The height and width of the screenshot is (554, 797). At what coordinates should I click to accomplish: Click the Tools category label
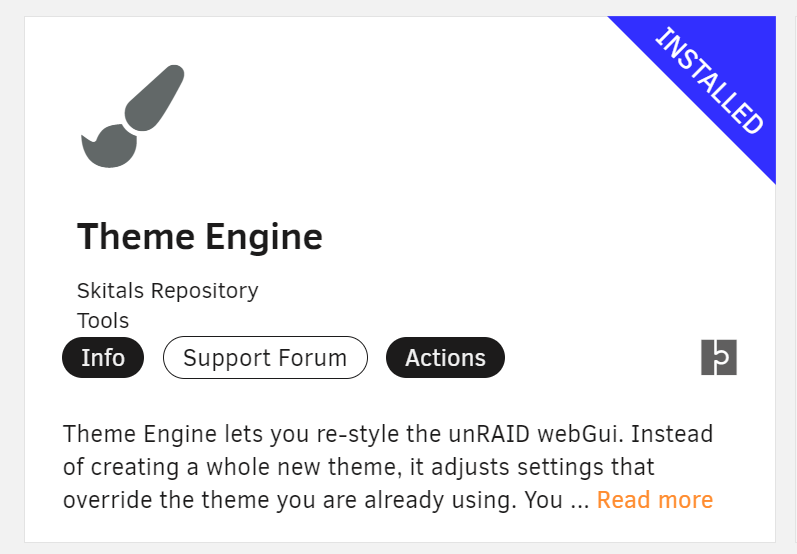click(x=103, y=321)
